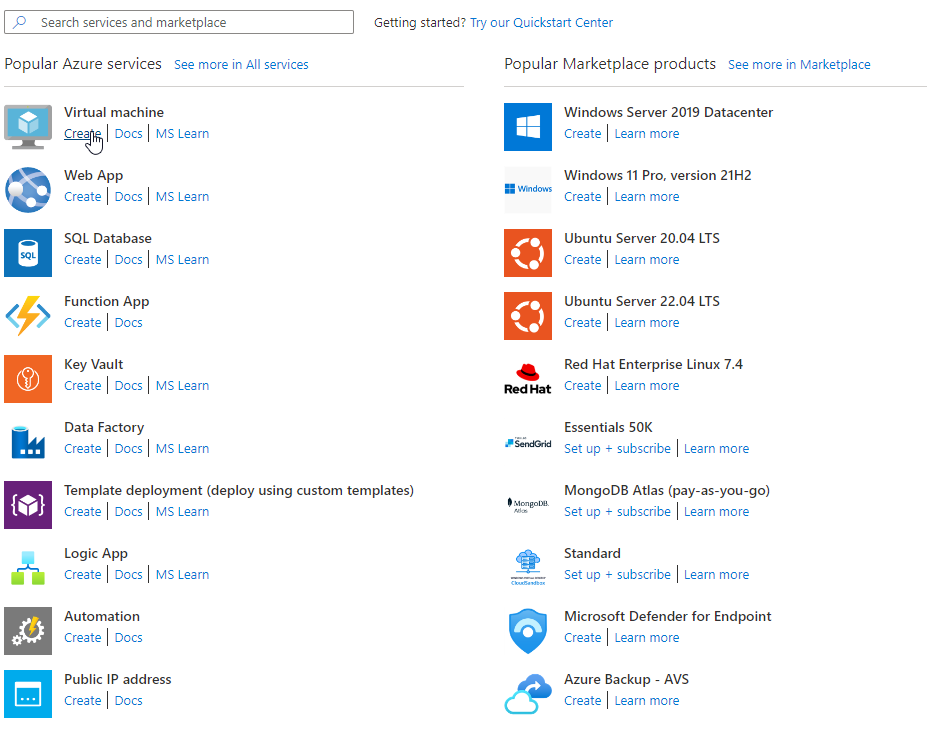The image size is (927, 743).
Task: Learn more about Essentials 50K
Action: [717, 449]
